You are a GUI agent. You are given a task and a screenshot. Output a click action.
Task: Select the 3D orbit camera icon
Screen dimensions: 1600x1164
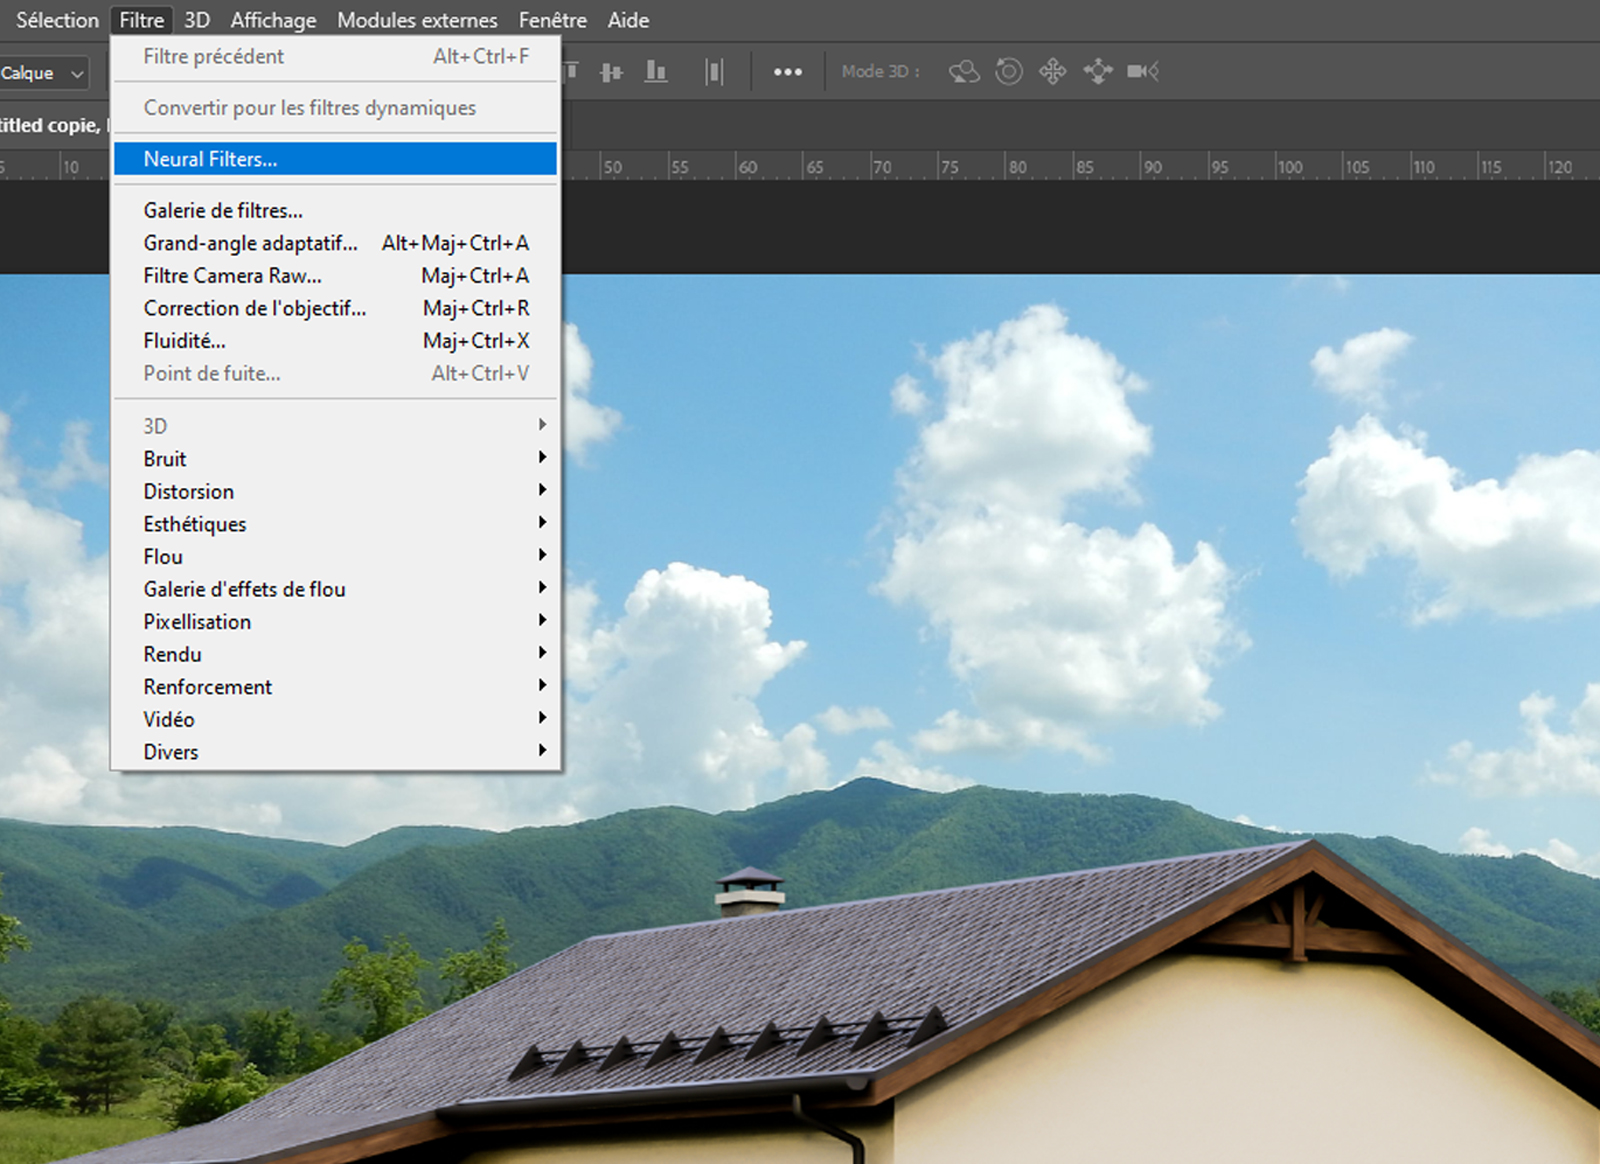(964, 72)
